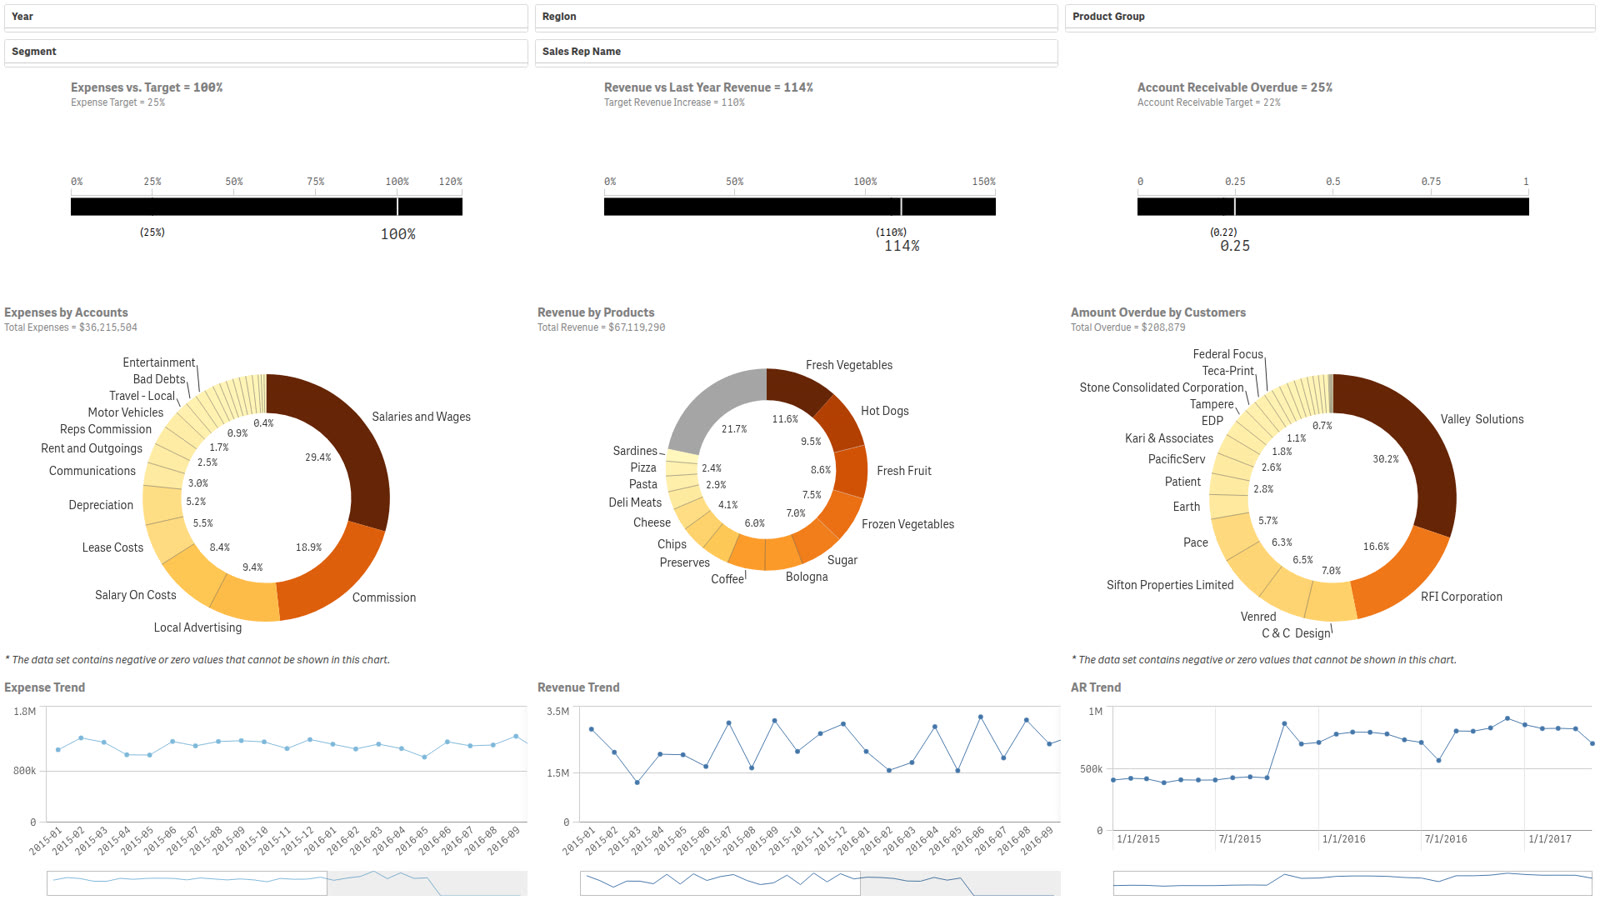Click the Expenses by Accounts chart title
1600x900 pixels.
click(66, 313)
